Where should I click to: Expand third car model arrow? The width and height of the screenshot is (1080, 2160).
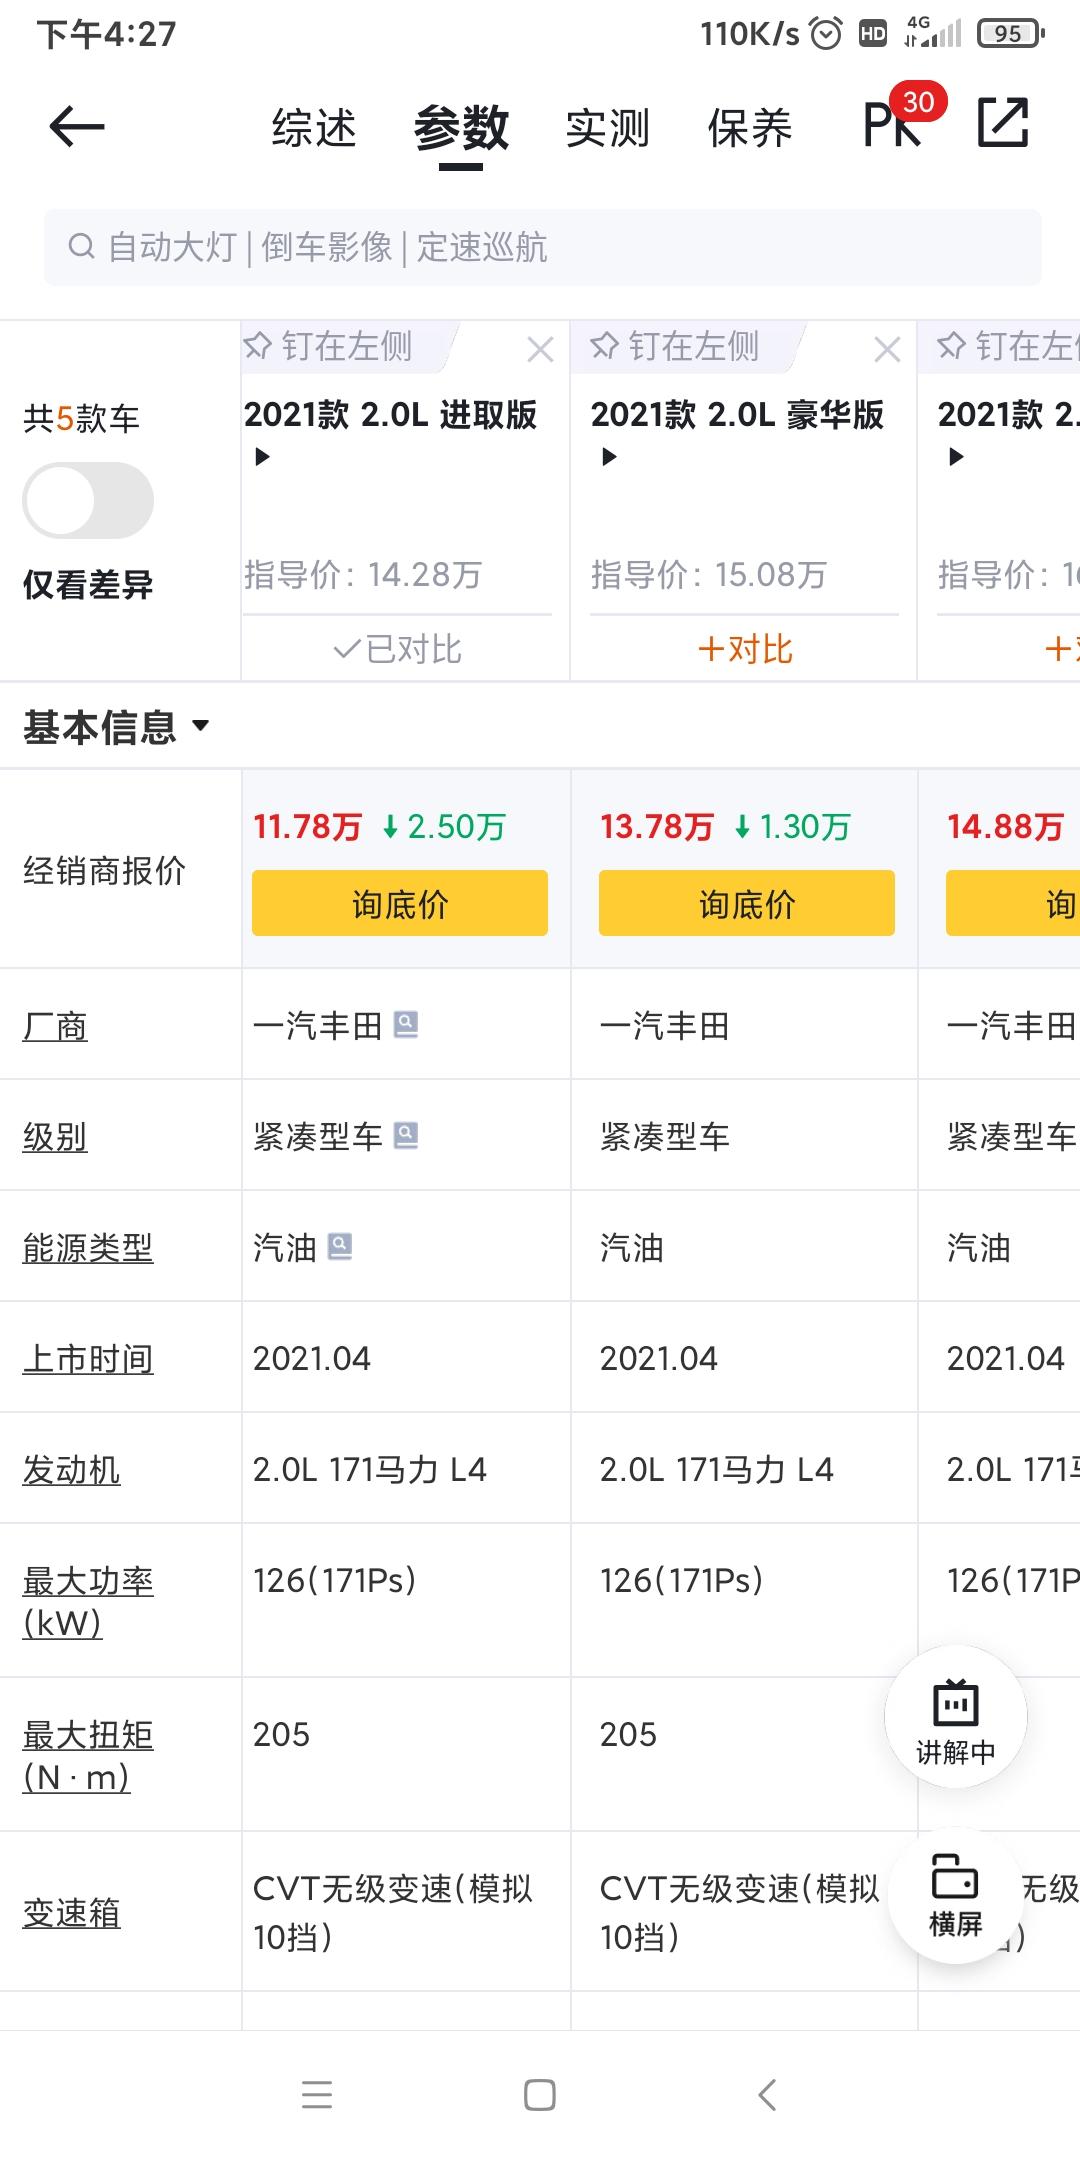tap(957, 457)
